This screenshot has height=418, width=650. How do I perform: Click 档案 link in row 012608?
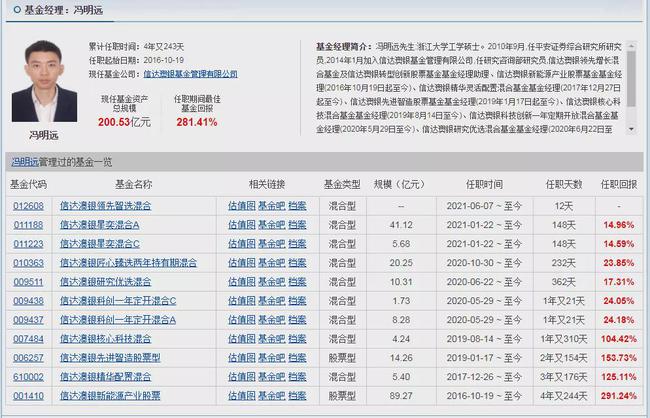pos(297,206)
